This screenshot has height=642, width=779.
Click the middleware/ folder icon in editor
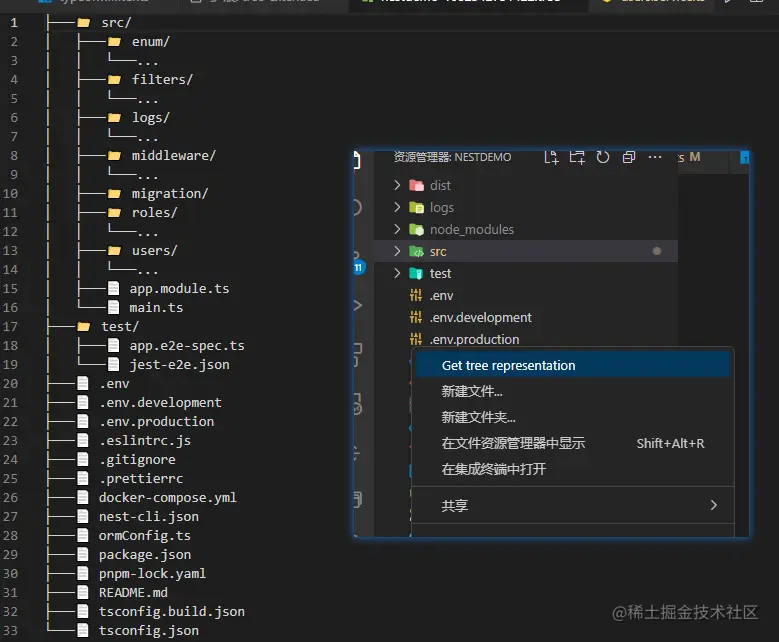[x=114, y=156]
